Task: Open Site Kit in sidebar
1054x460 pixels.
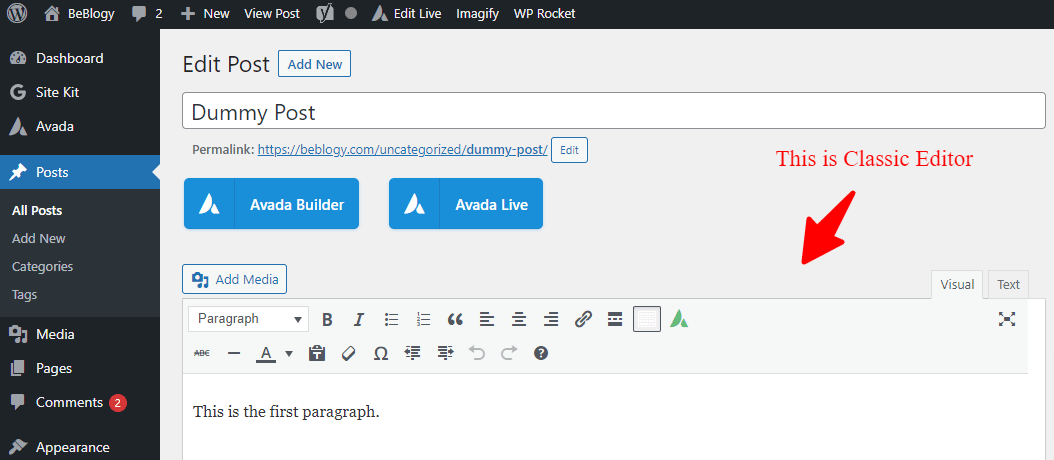Action: click(x=79, y=92)
